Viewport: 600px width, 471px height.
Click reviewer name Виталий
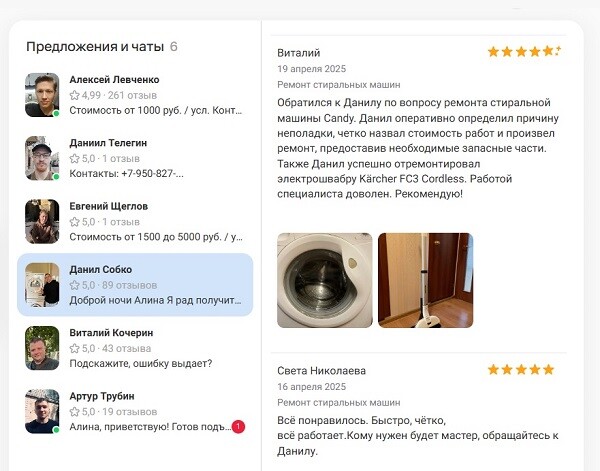click(298, 53)
